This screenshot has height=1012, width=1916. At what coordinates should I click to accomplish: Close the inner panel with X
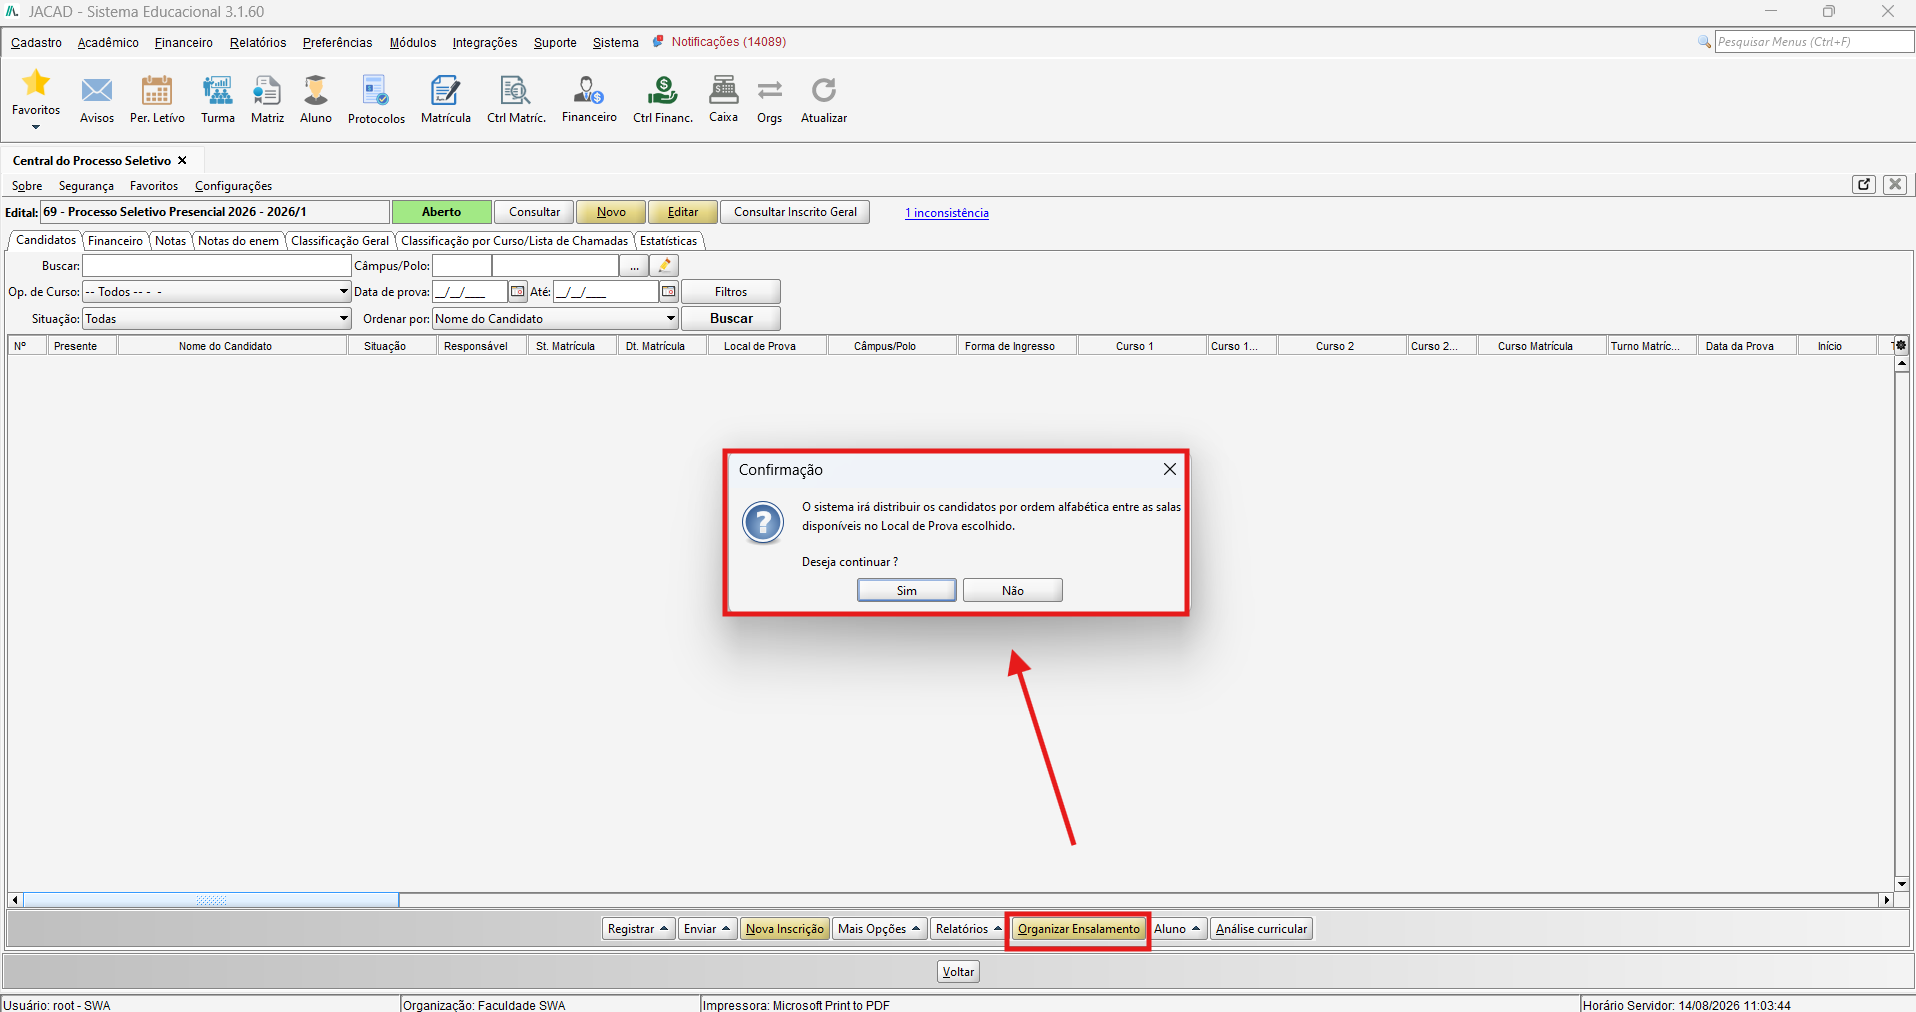1895,184
